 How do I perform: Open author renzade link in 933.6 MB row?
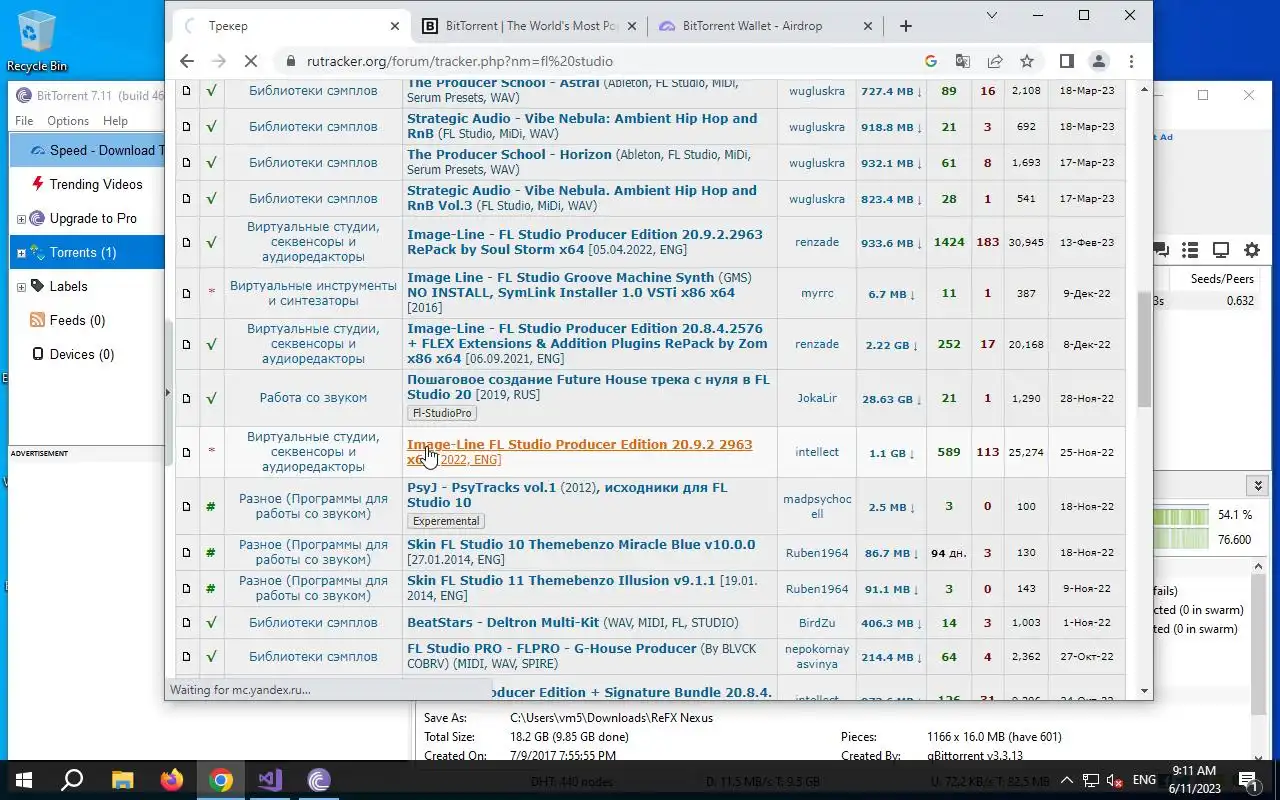[817, 242]
